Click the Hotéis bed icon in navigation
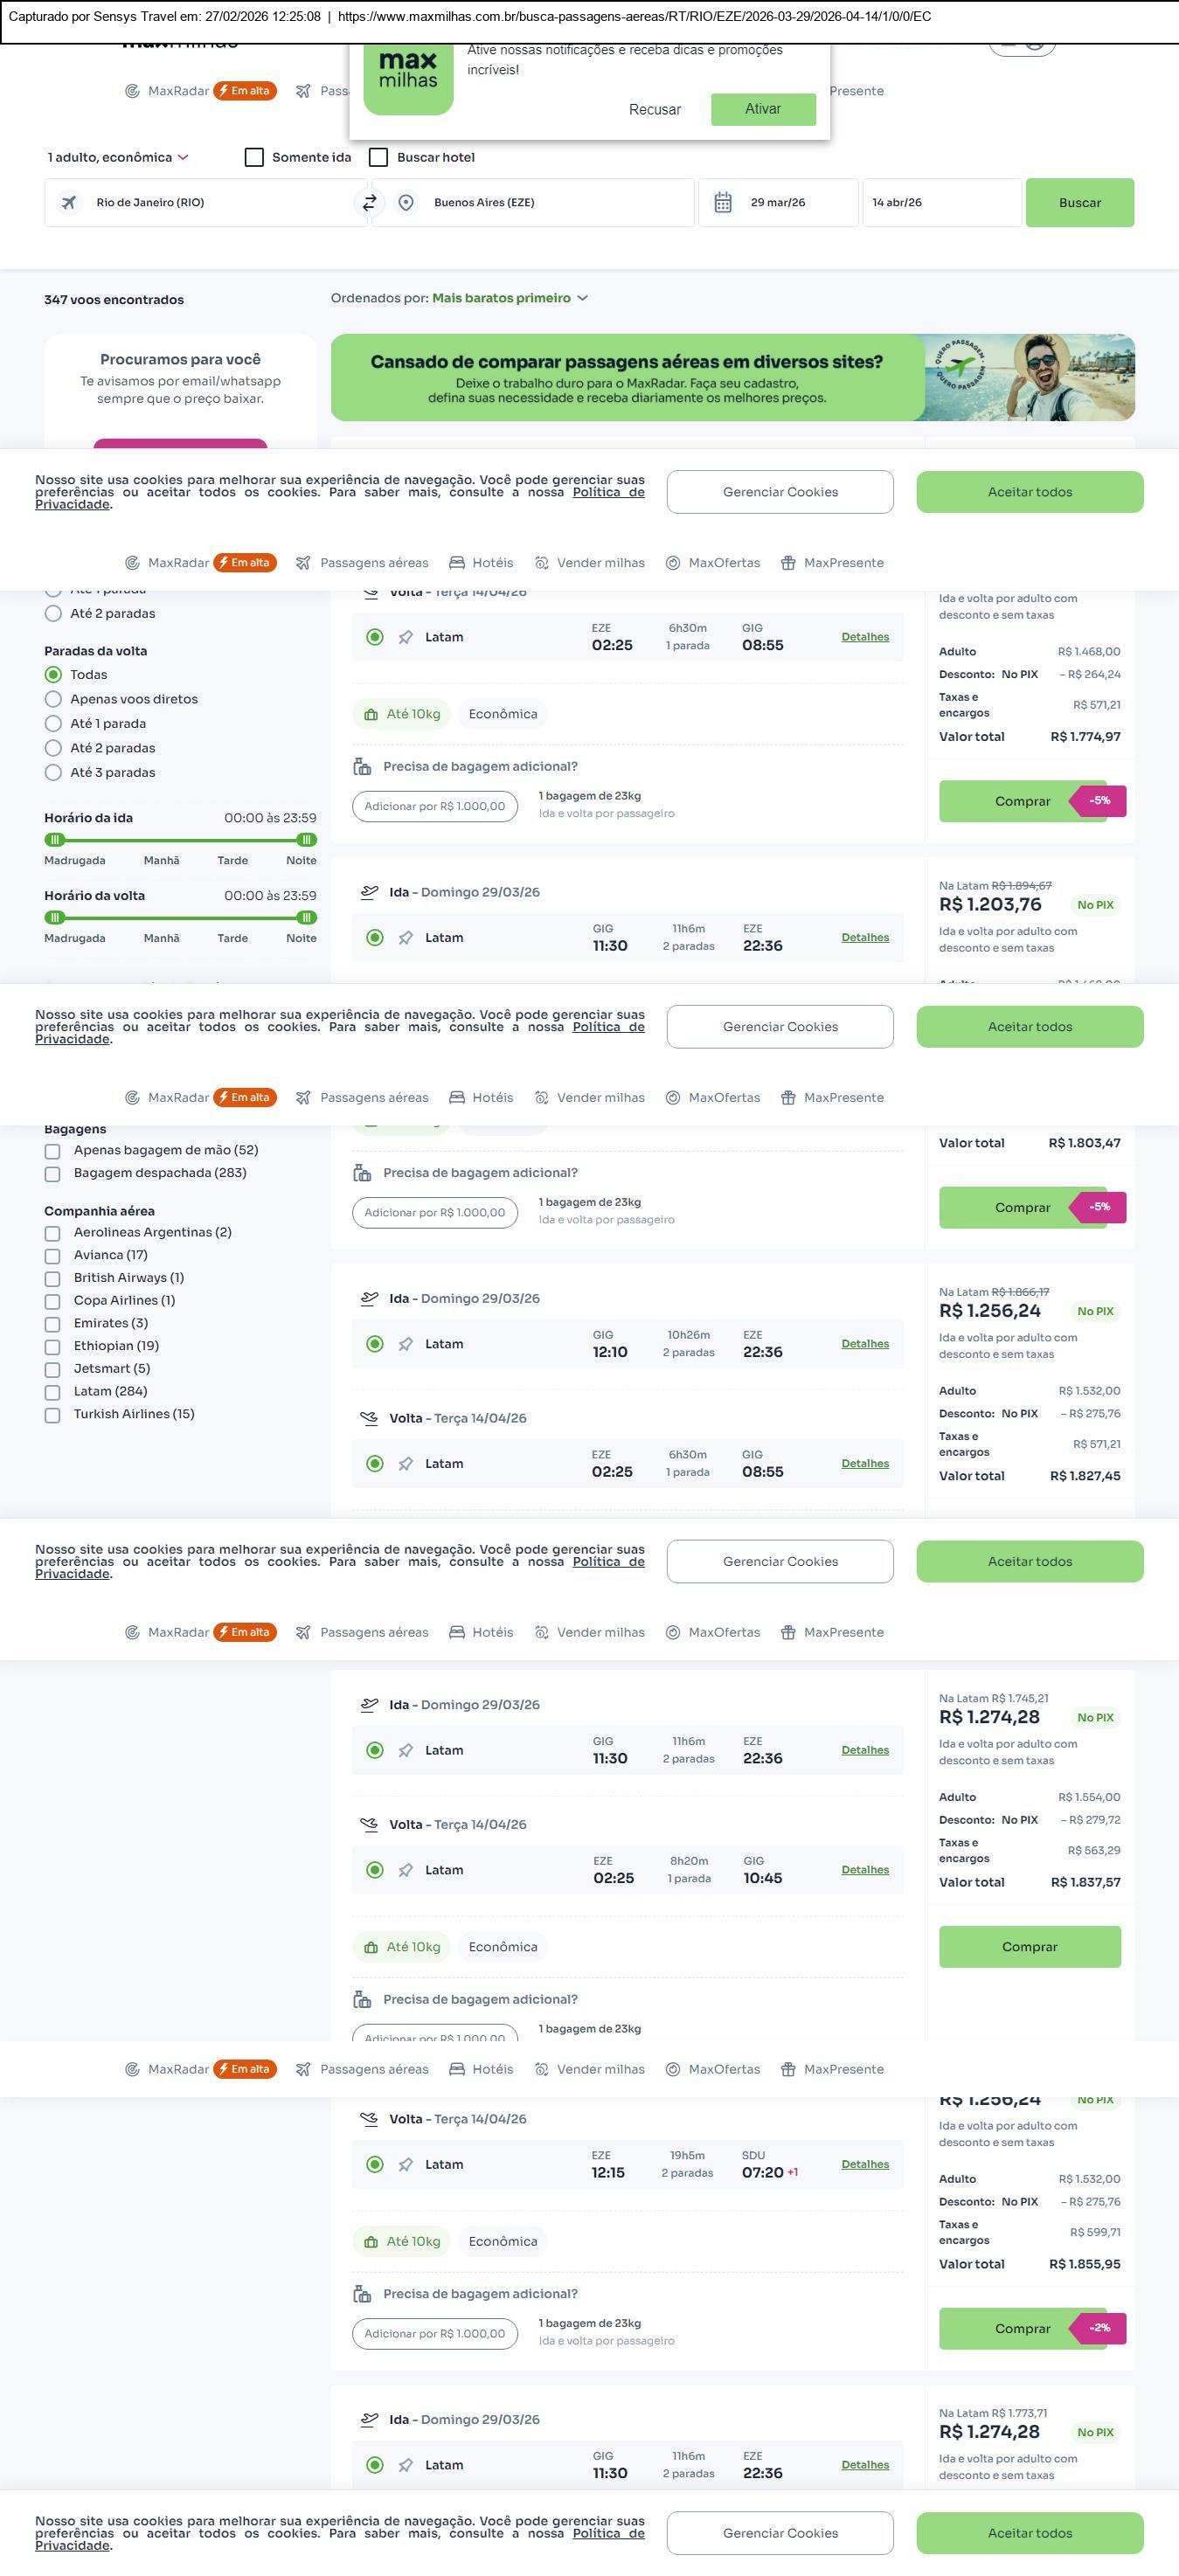This screenshot has width=1179, height=2576. coord(457,563)
